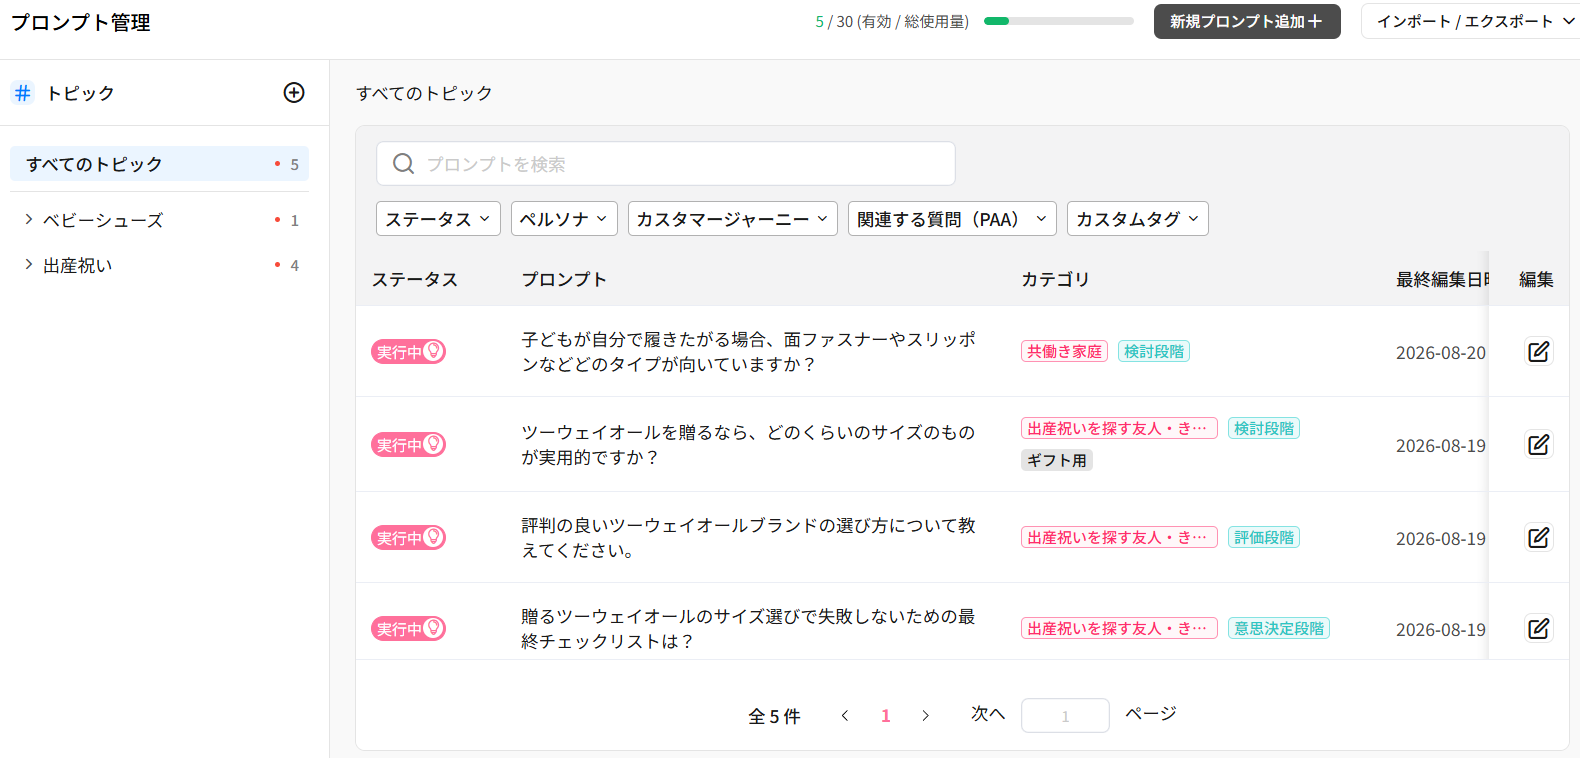Expand the ベビーシューズ topic
1580x758 pixels.
[29, 220]
